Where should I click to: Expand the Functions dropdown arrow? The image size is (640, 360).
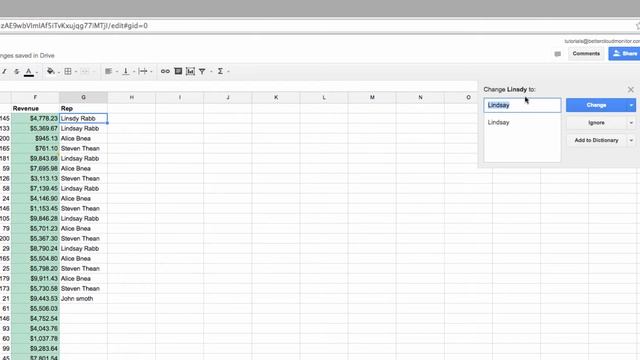click(x=228, y=72)
